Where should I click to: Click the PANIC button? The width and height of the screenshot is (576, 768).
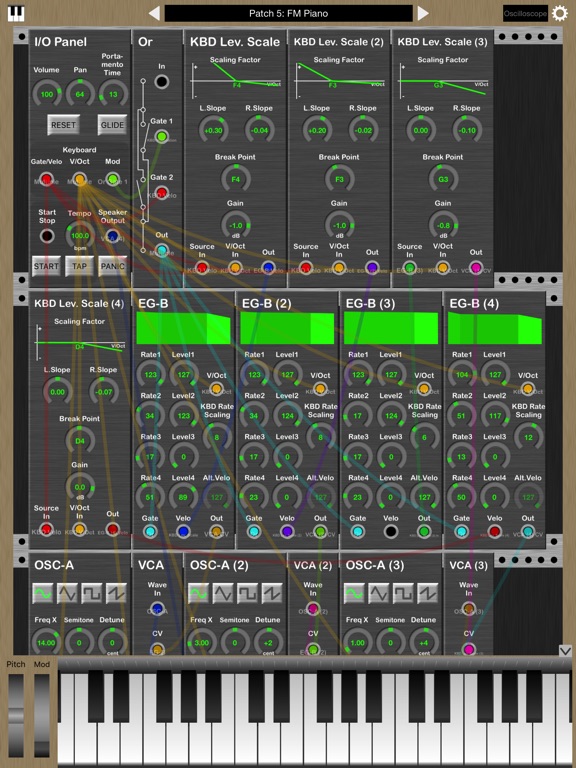[113, 266]
